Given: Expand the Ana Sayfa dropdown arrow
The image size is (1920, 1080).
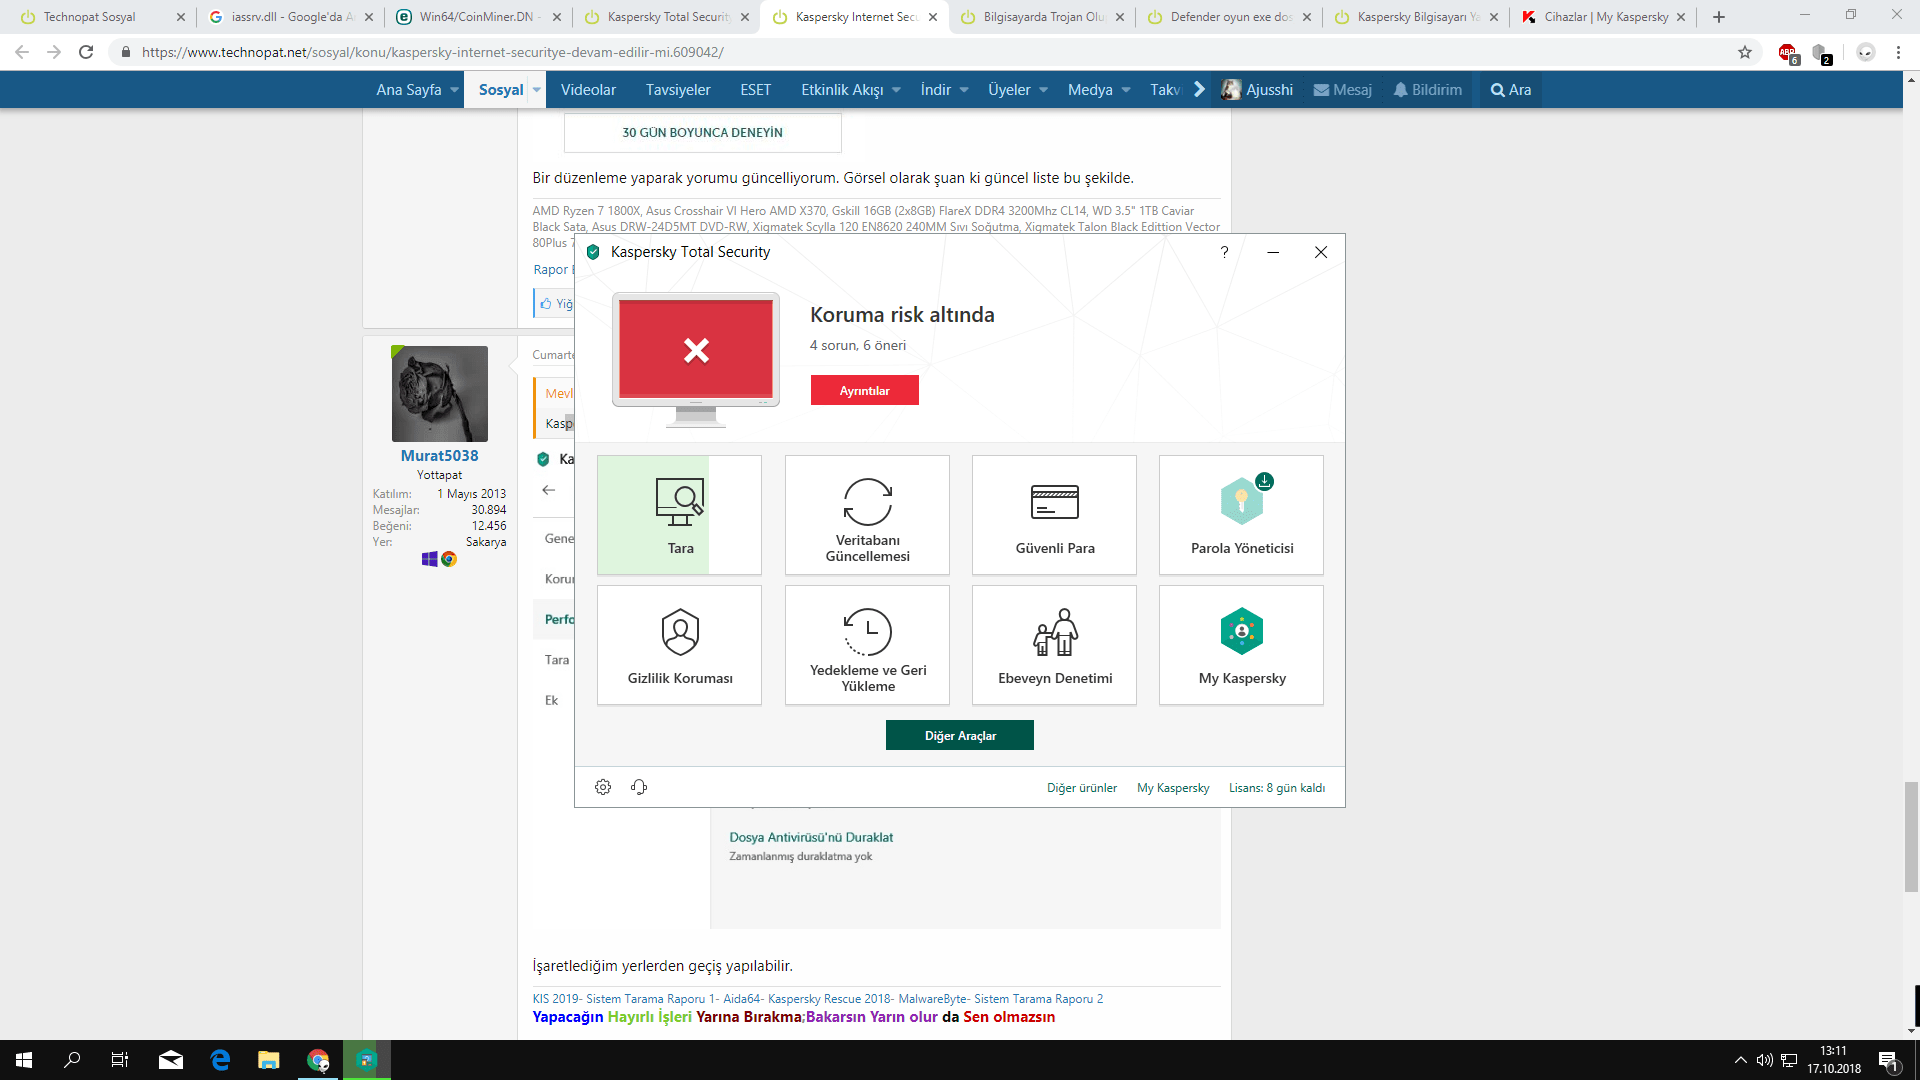Looking at the screenshot, I should [x=454, y=90].
